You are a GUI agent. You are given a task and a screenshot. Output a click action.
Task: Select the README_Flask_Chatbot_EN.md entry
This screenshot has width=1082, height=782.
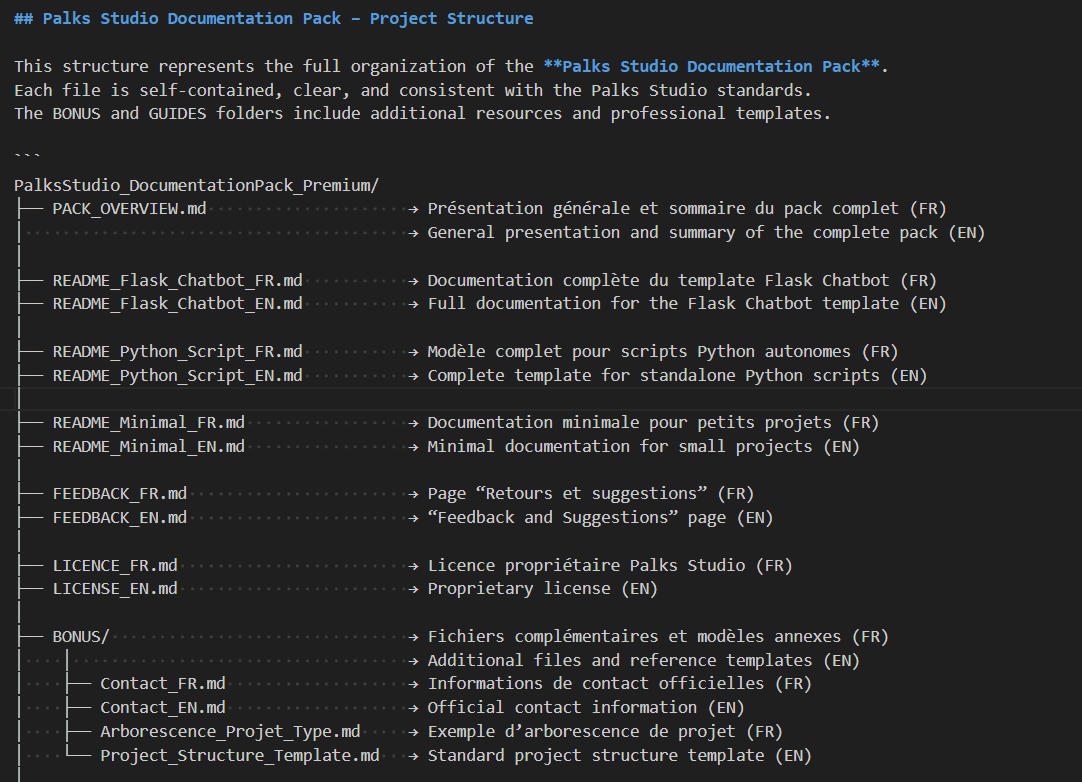(x=177, y=304)
